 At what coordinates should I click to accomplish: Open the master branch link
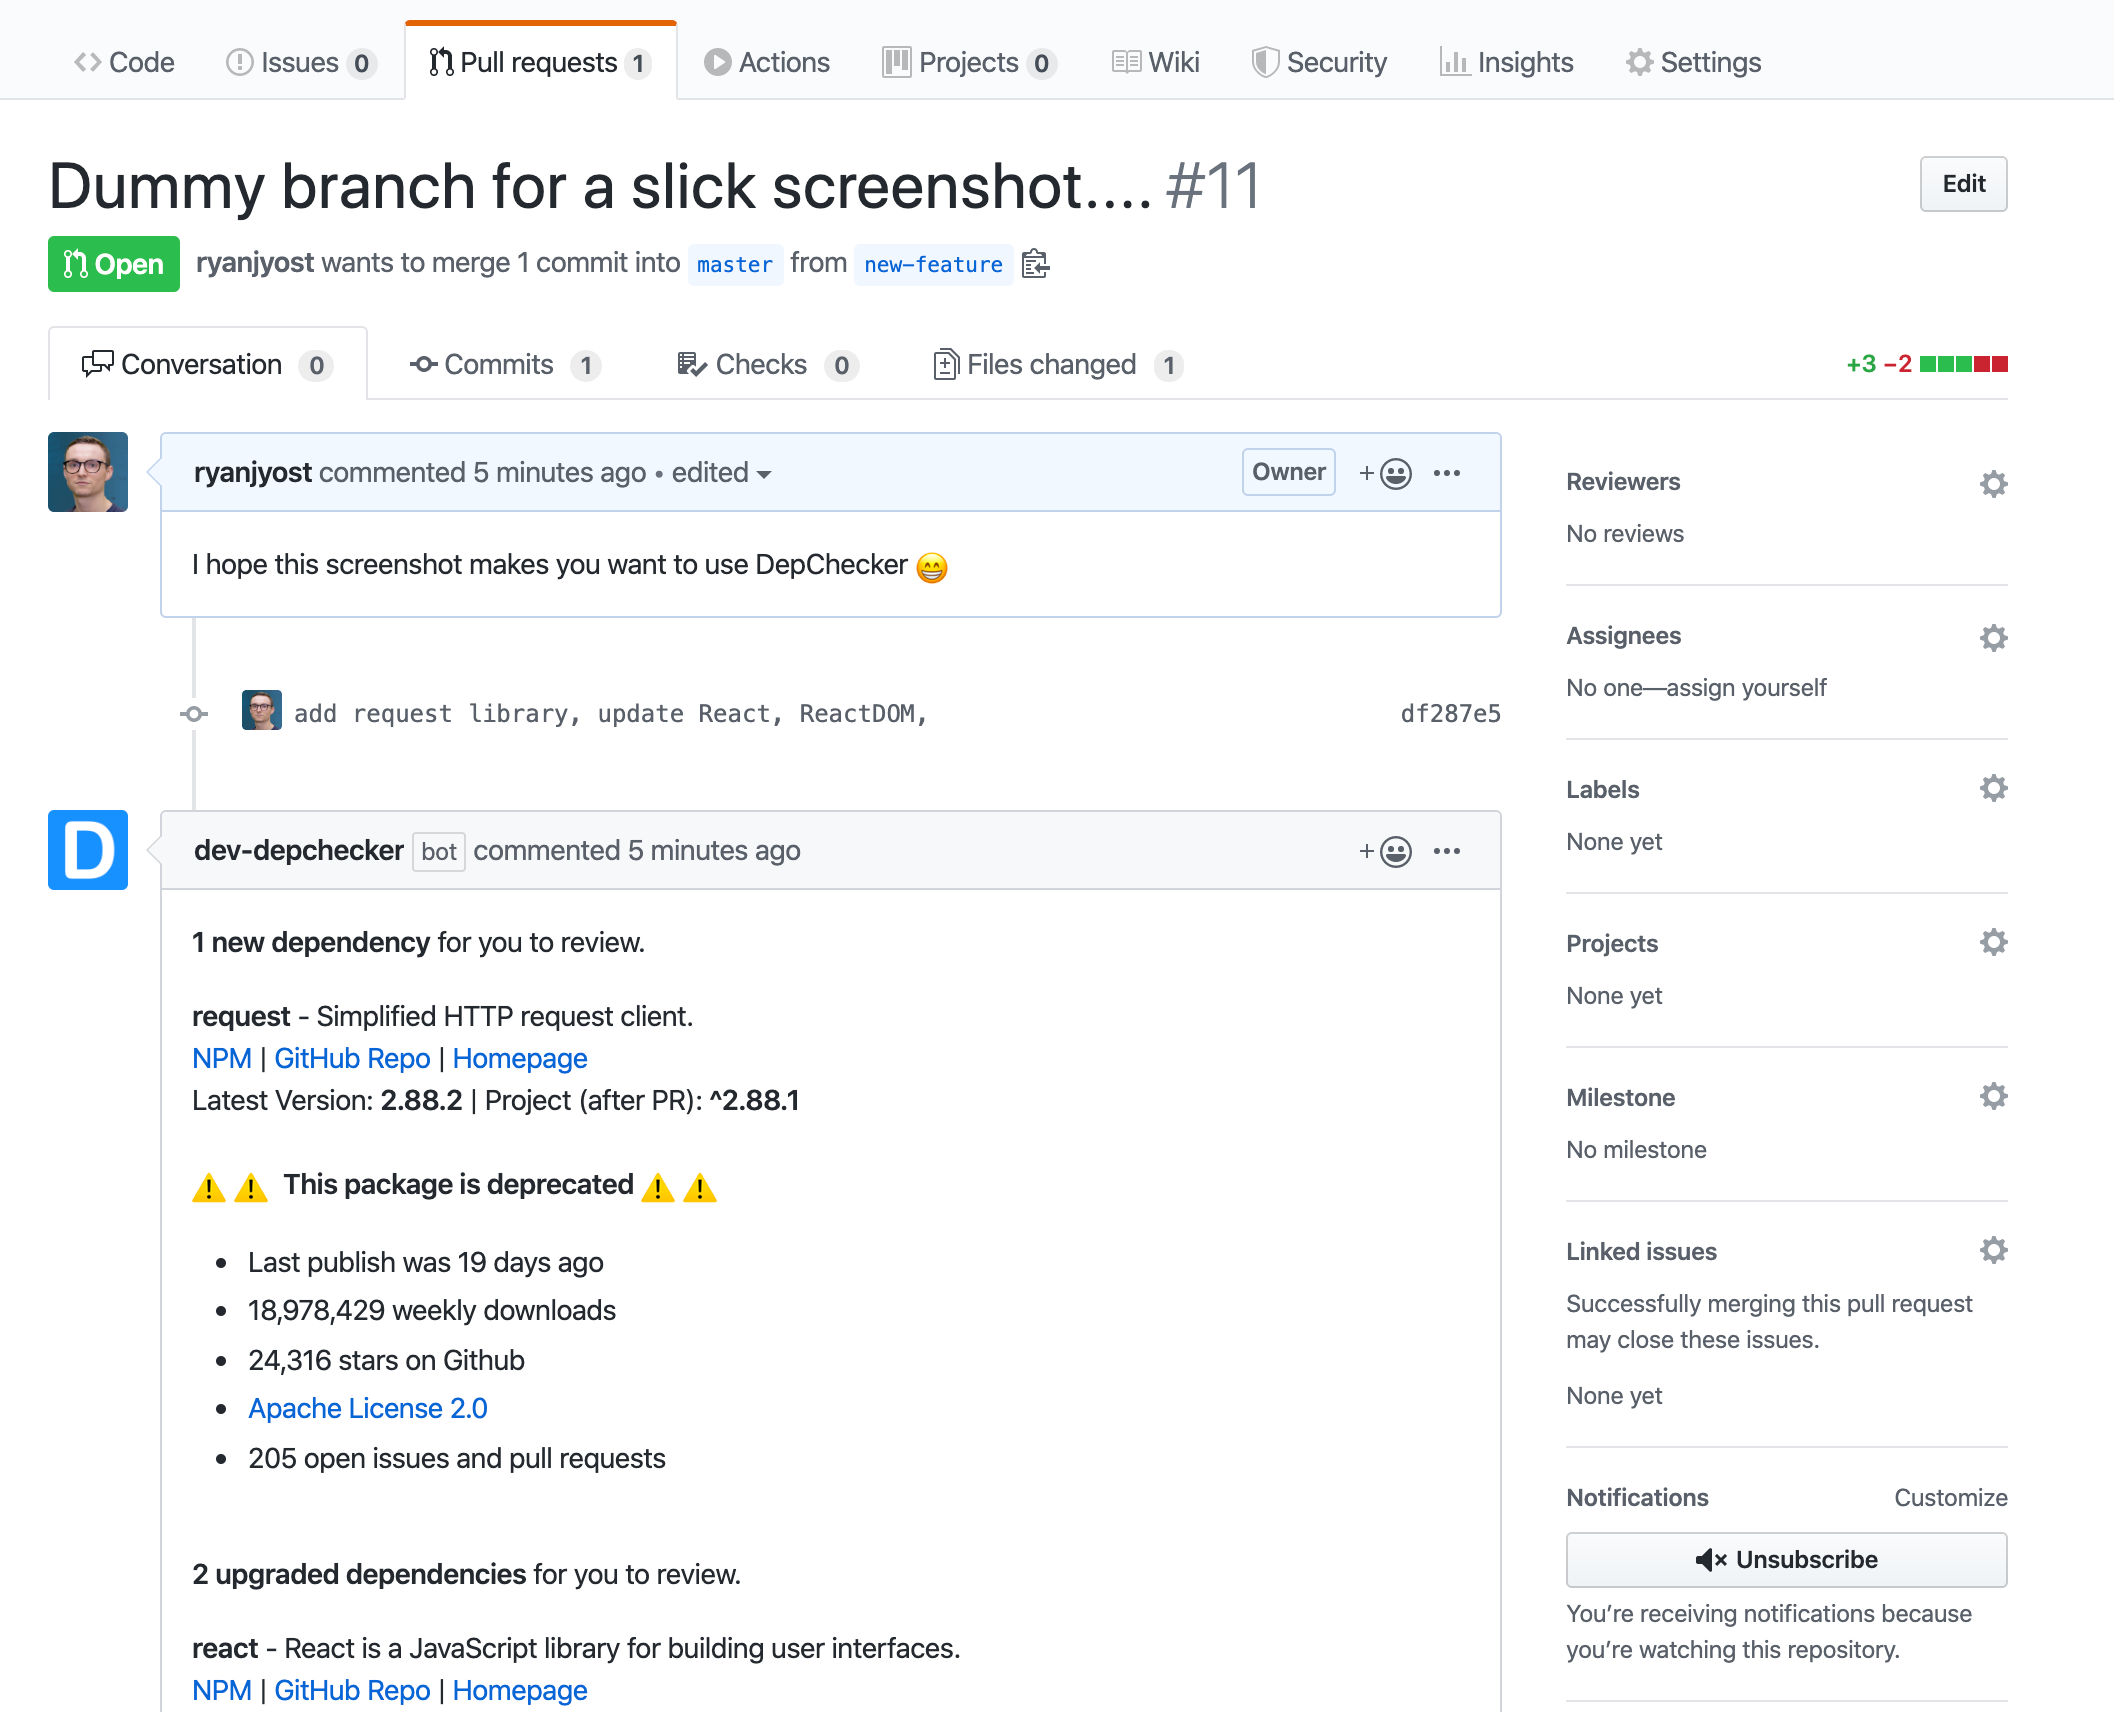coord(735,264)
